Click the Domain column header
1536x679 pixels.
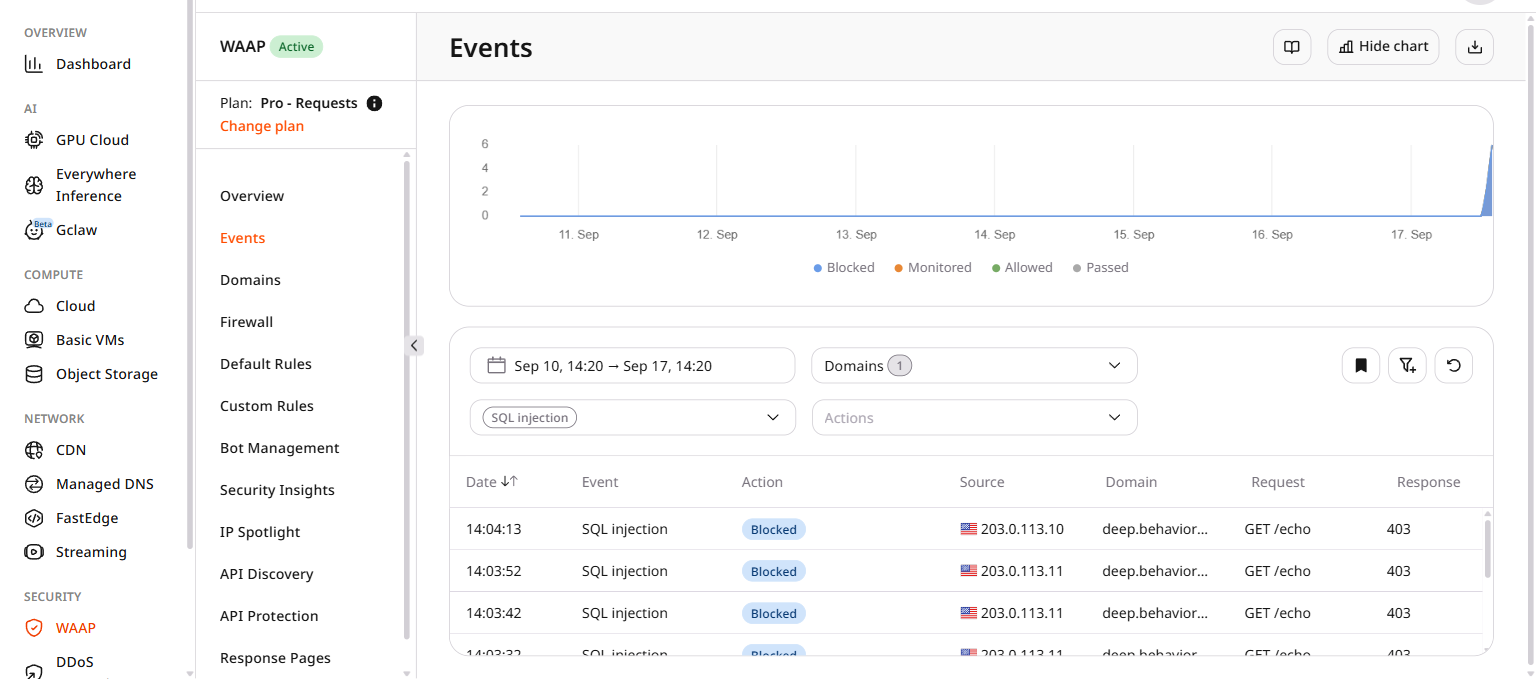coord(1131,482)
